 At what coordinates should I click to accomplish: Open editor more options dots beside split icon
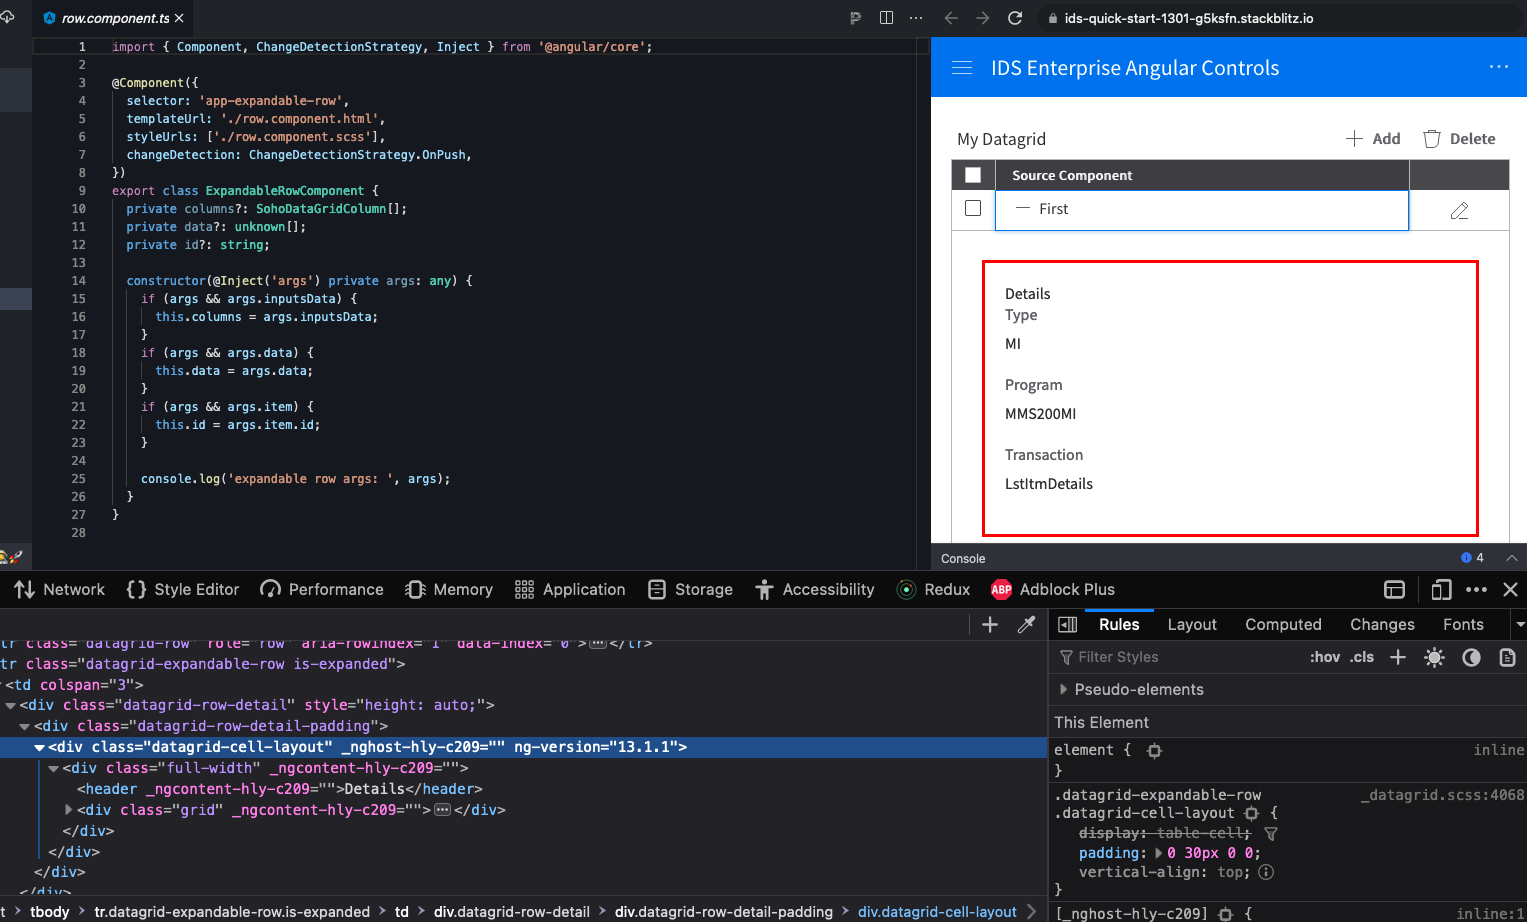click(916, 18)
